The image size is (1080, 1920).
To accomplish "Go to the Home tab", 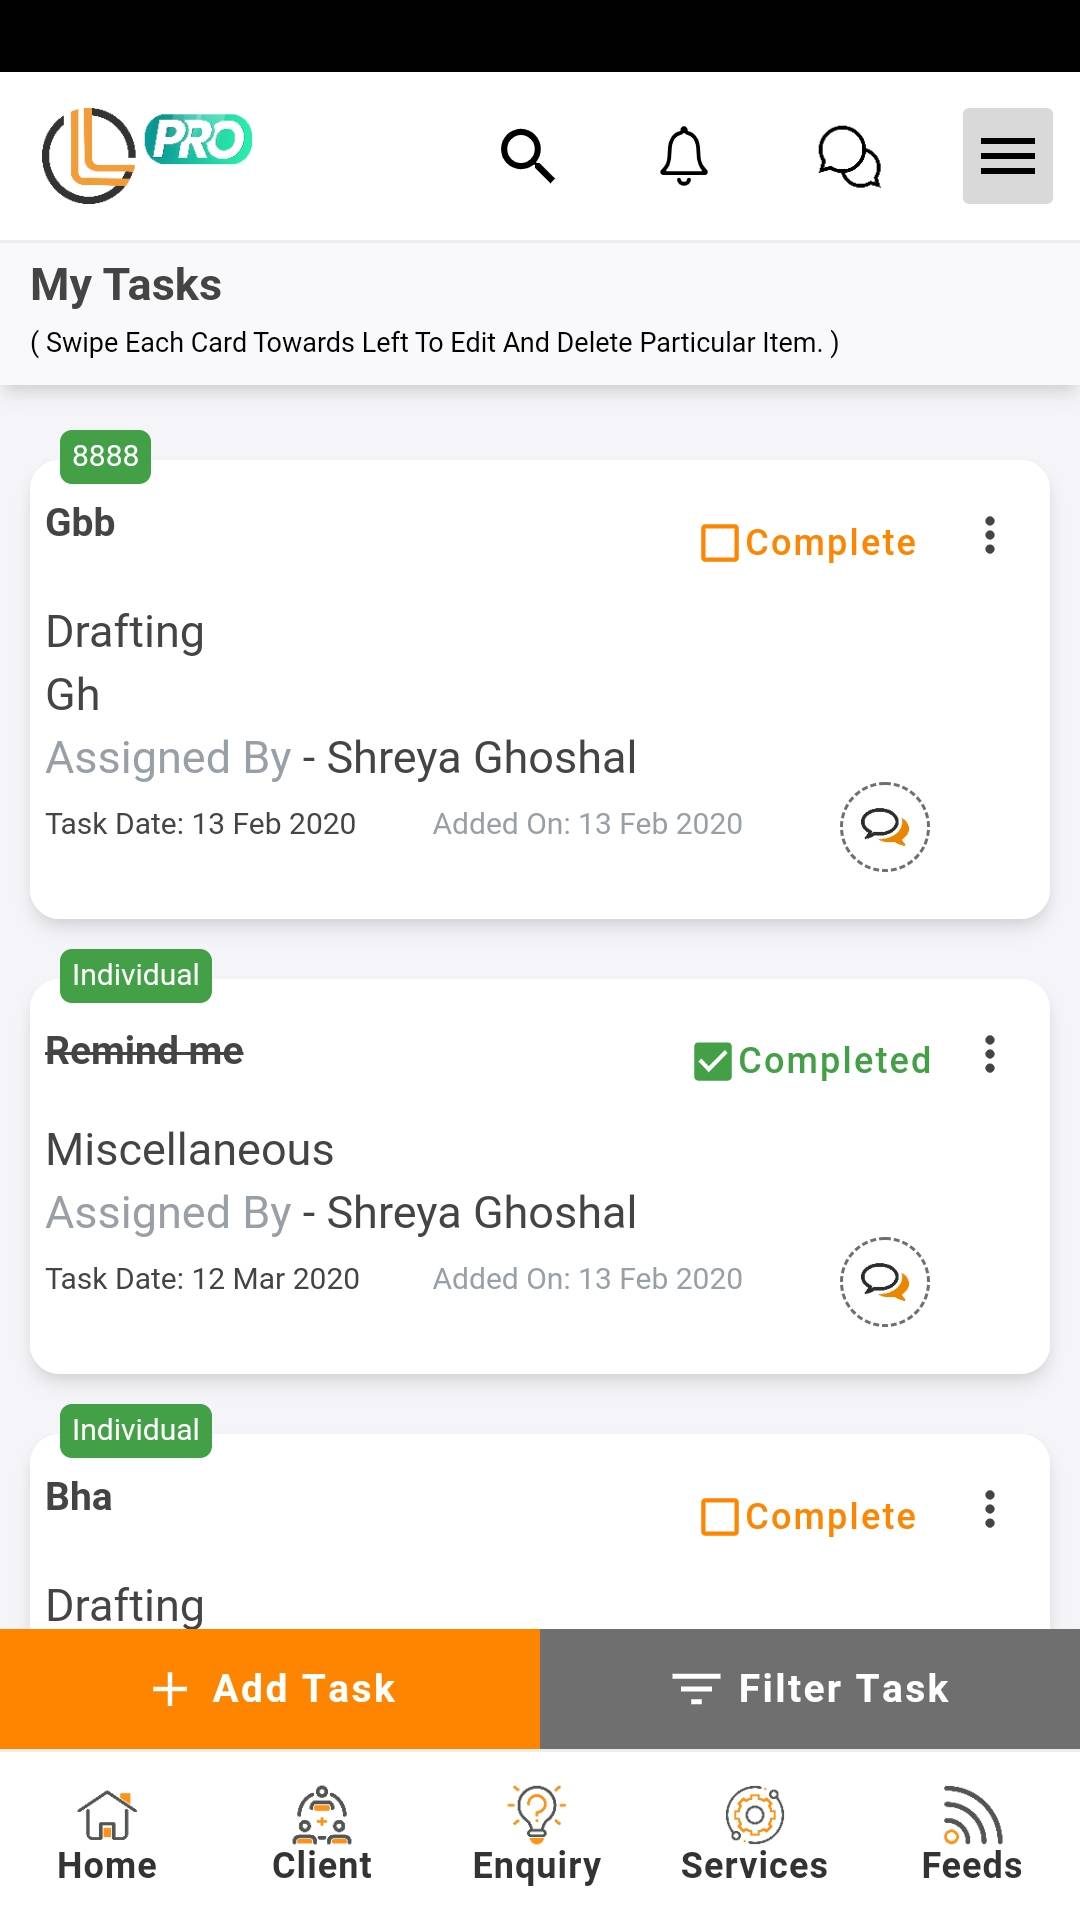I will click(x=107, y=1835).
